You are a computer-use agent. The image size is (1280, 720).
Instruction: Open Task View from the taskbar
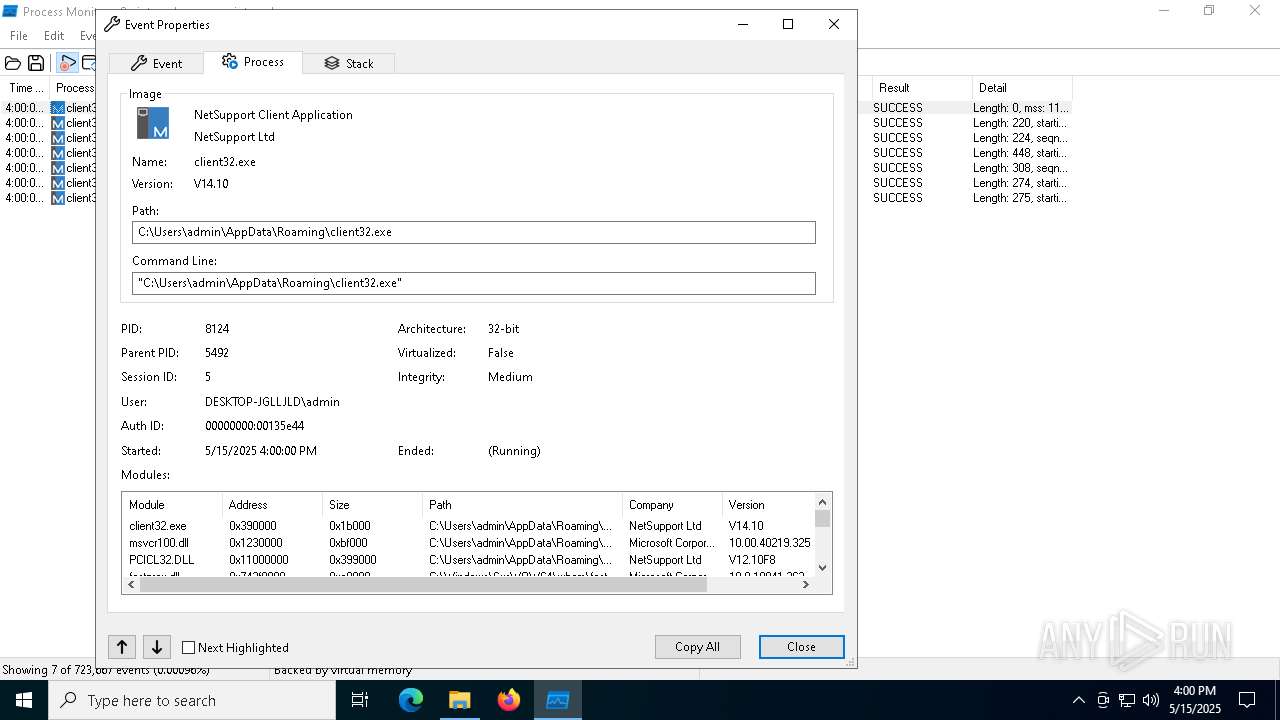360,700
